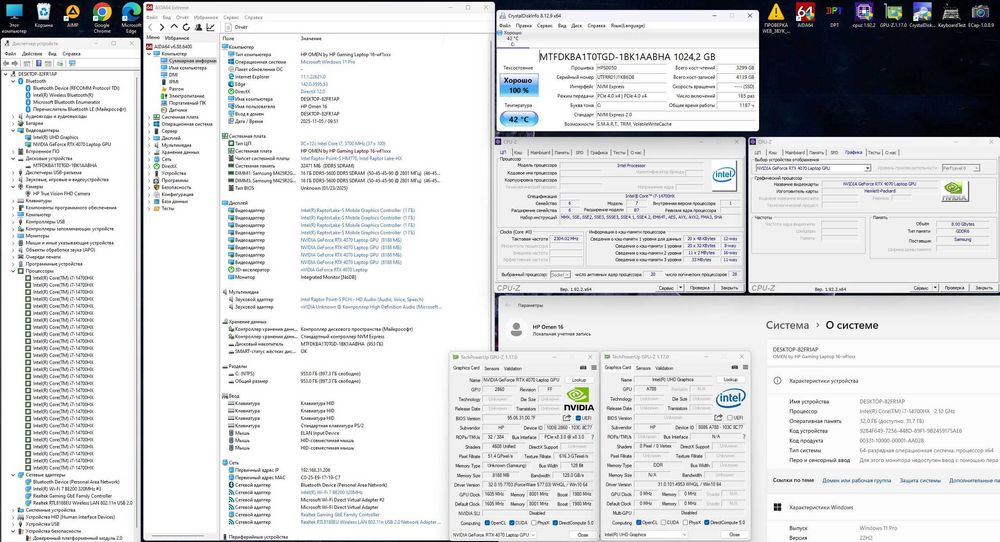Open the AIMP desktop shortcut

[73, 17]
